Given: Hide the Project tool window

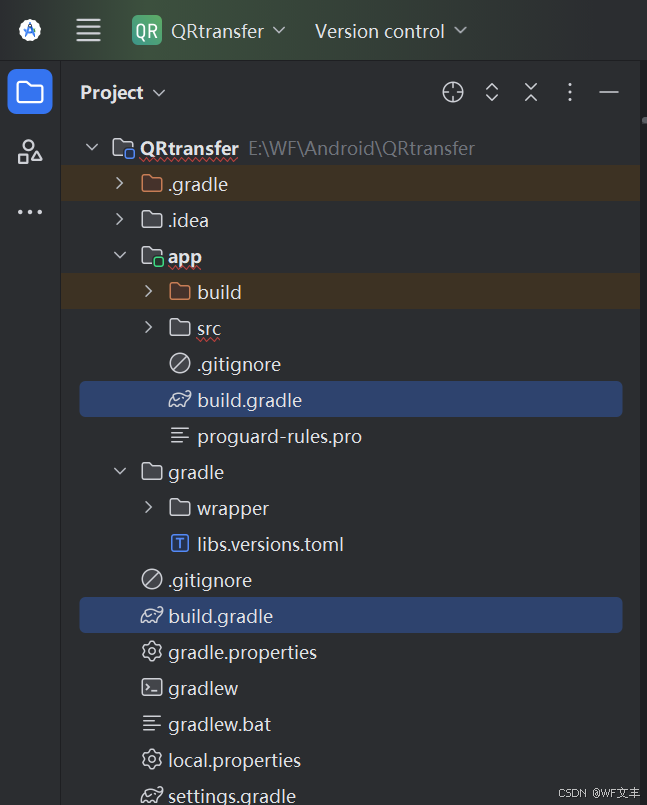Looking at the screenshot, I should 609,93.
